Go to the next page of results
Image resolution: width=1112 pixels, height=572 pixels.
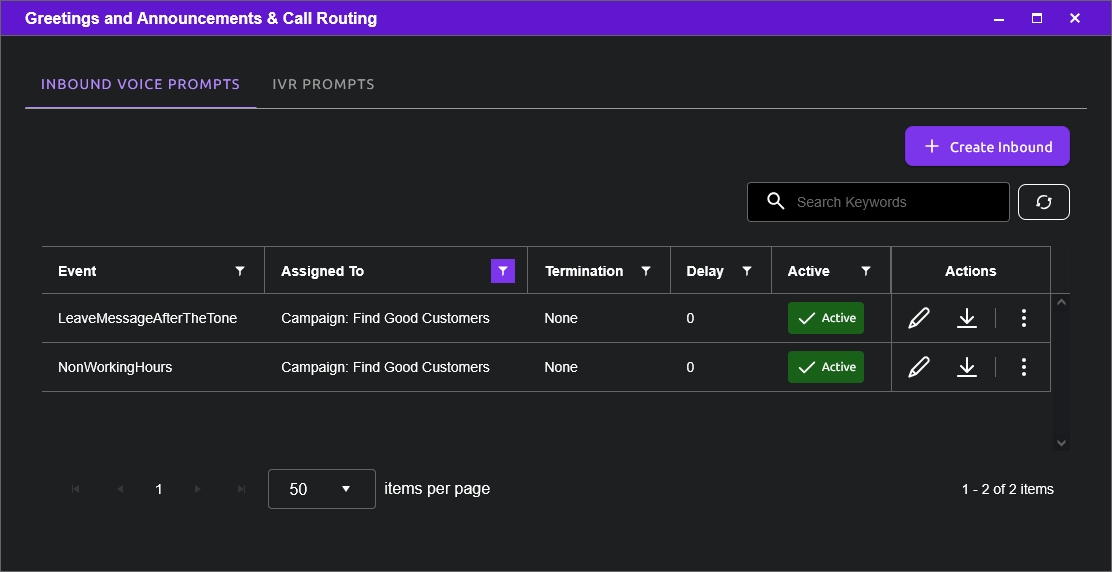click(x=197, y=489)
